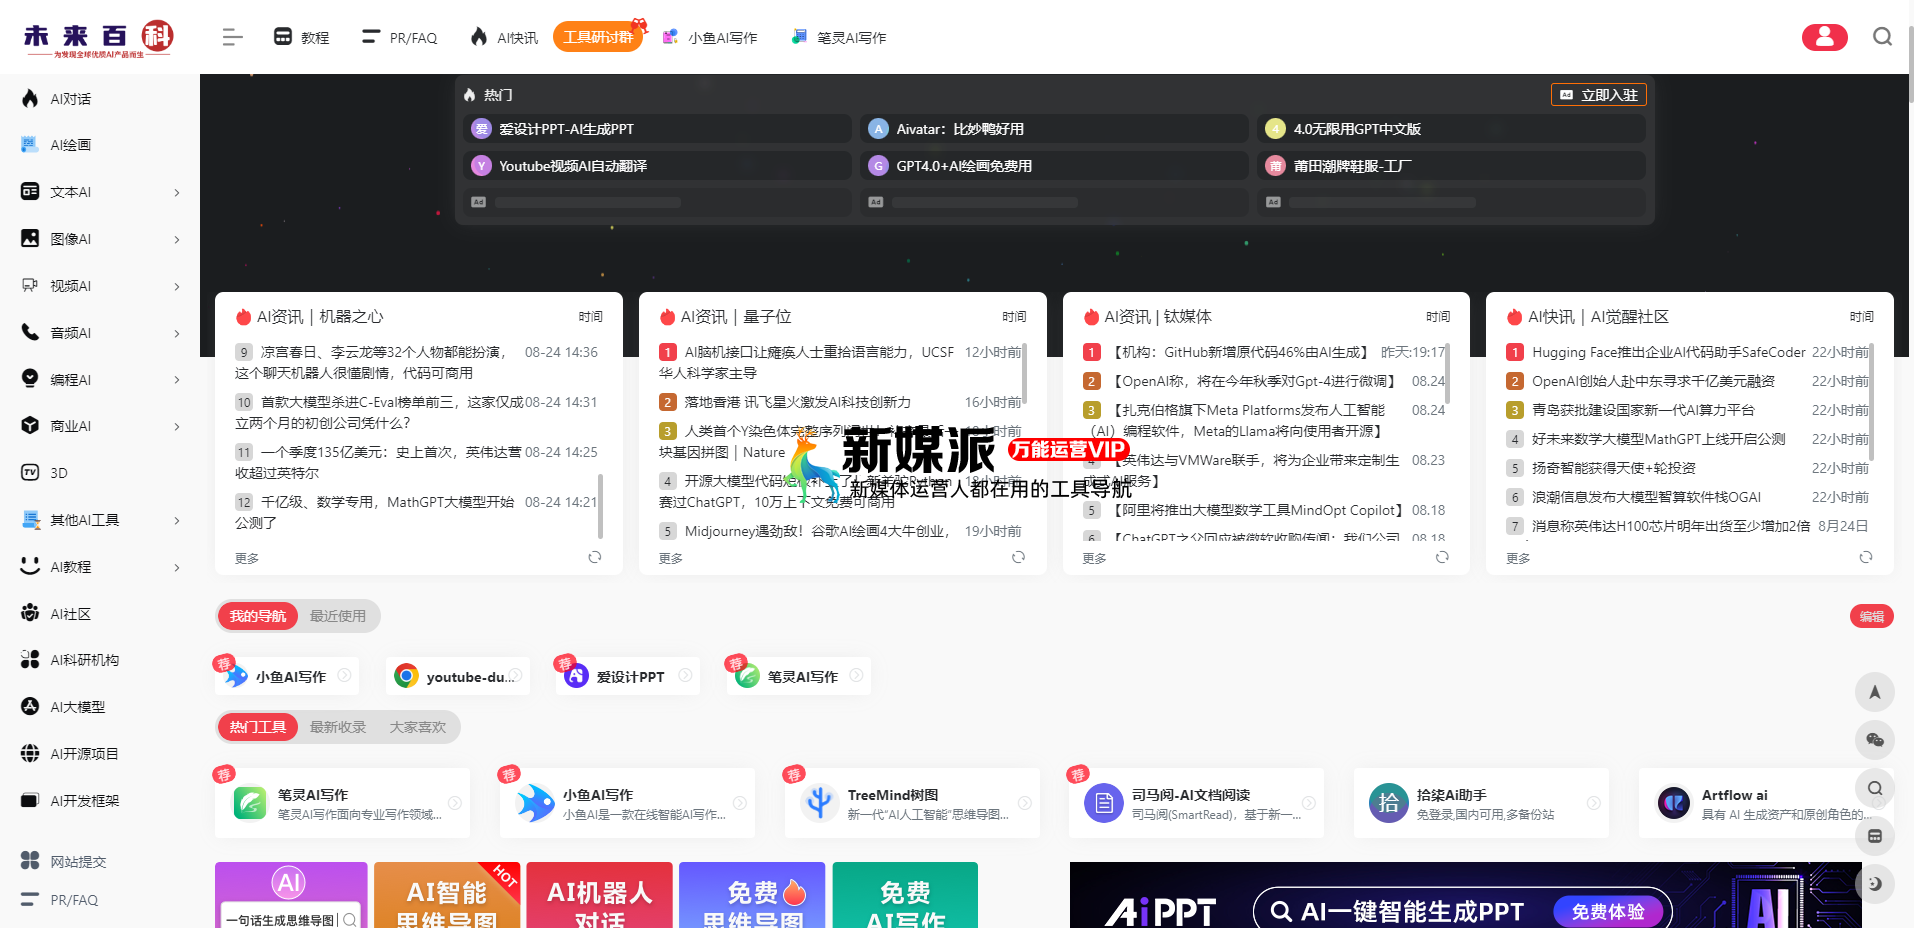1914x928 pixels.
Task: Open the PR/FAQ top menu item
Action: point(400,37)
